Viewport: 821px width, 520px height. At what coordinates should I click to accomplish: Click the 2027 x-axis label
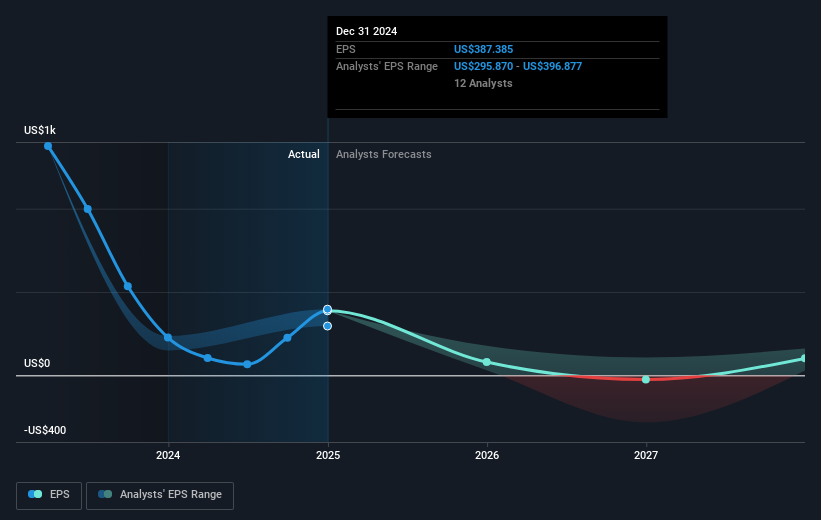(x=646, y=455)
